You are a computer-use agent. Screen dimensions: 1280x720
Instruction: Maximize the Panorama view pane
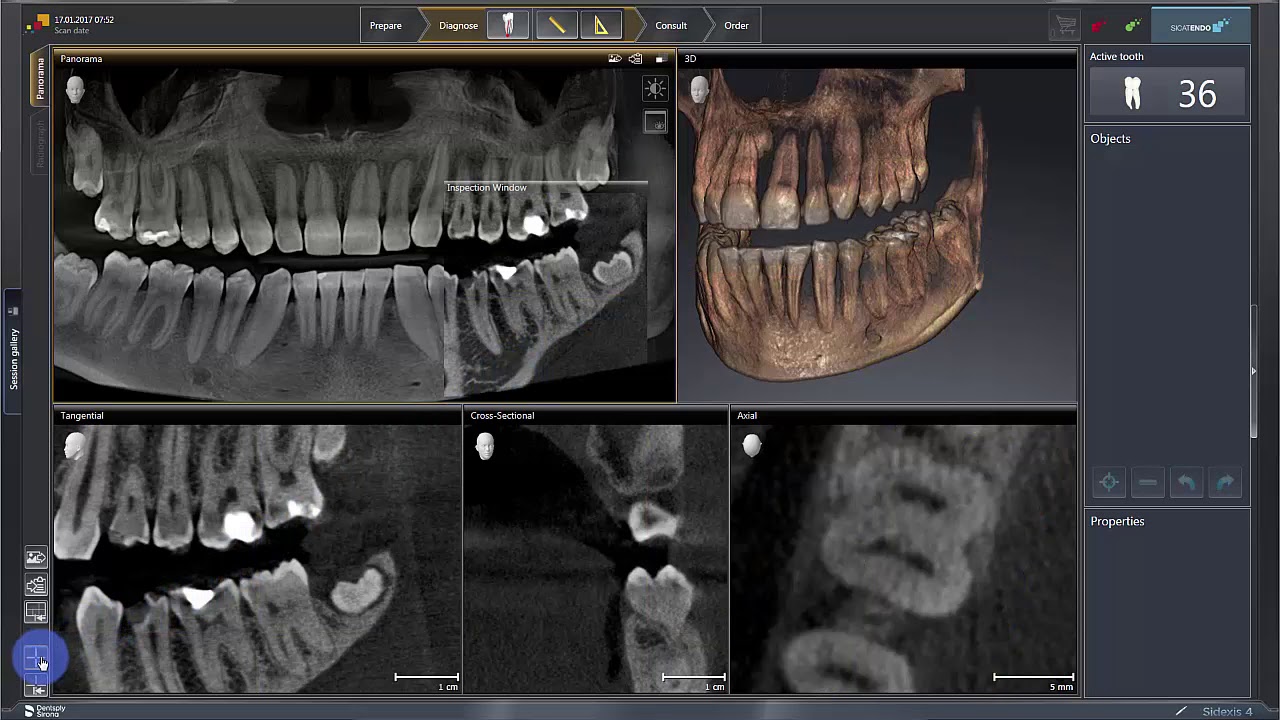coord(660,59)
